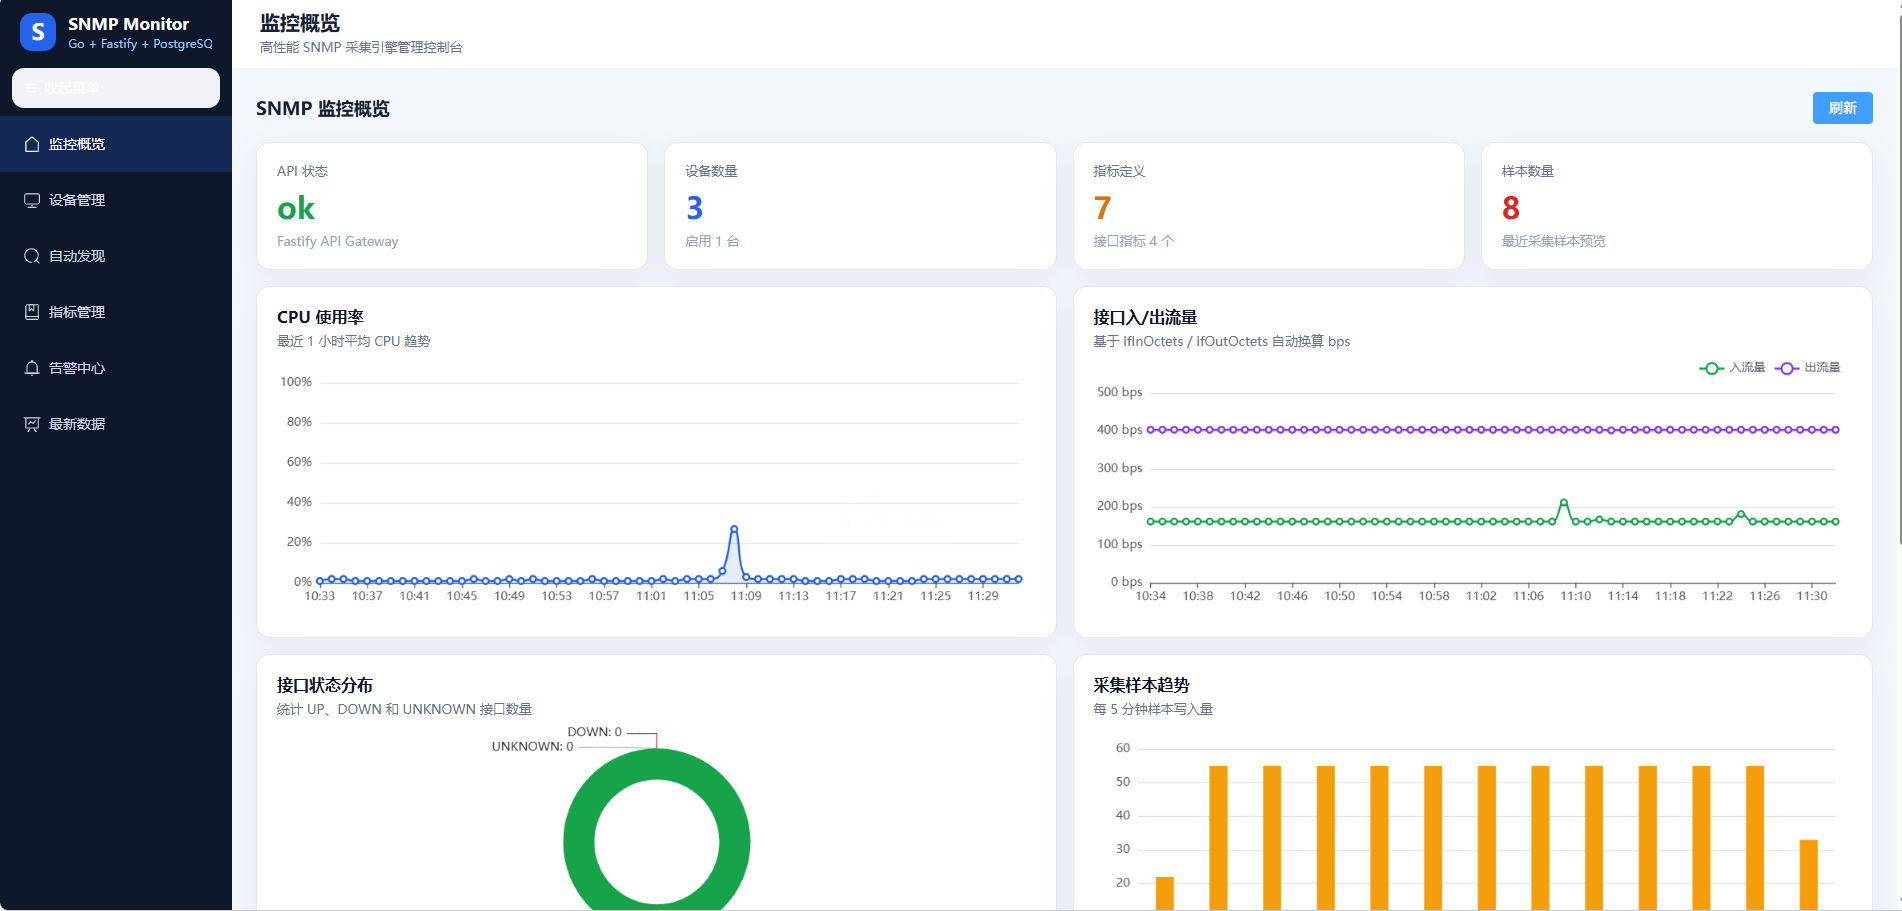The image size is (1902, 911).
Task: Click the 监控概览 page header title
Action: (300, 23)
